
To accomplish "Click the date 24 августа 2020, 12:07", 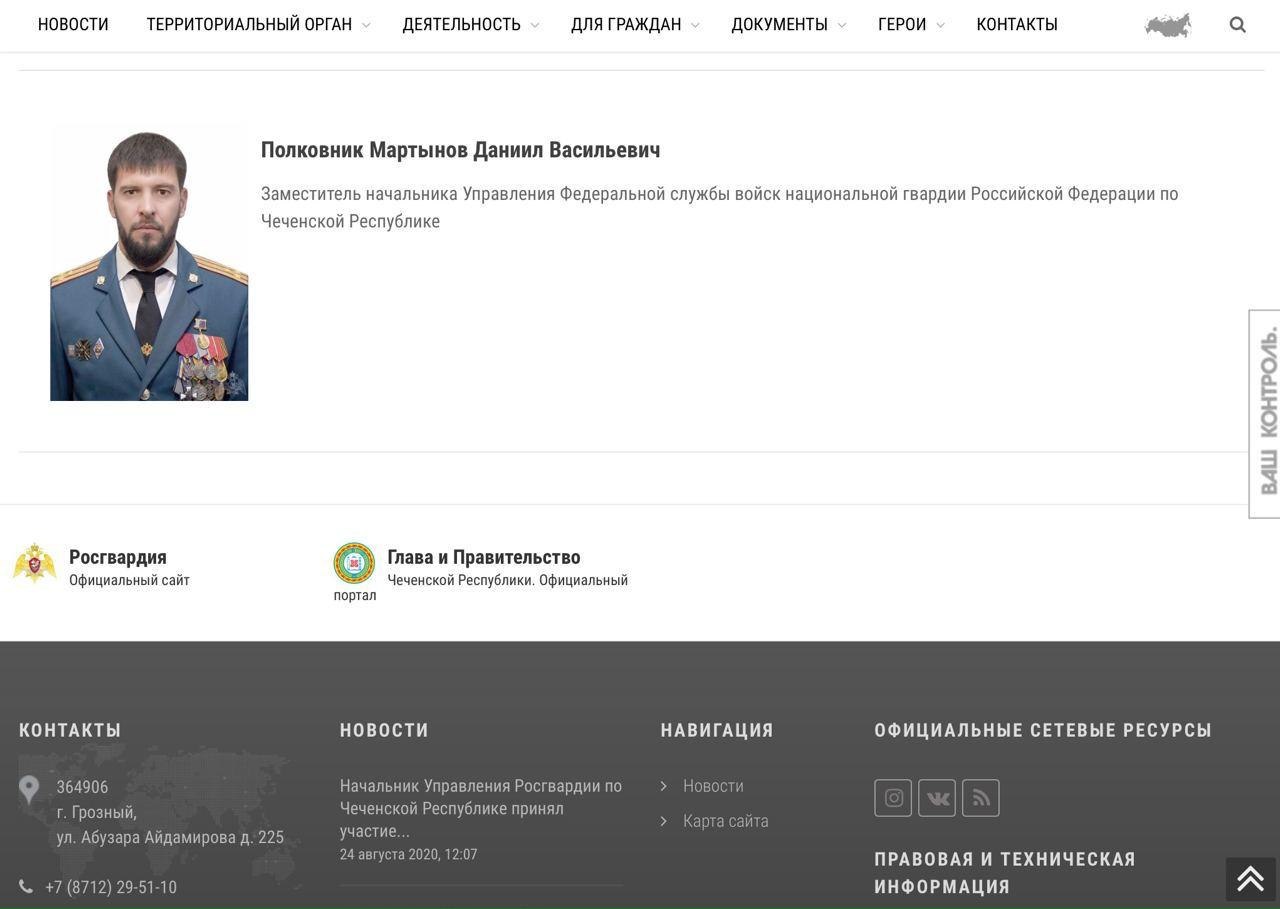I will tap(408, 854).
